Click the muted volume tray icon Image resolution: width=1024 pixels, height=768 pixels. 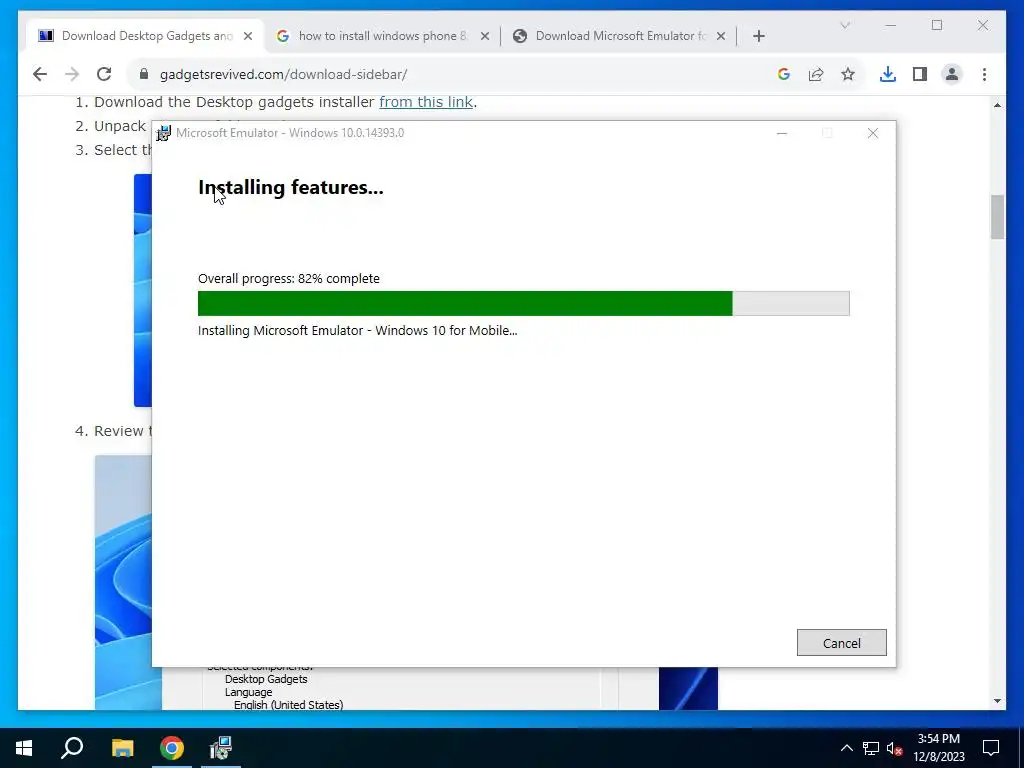(x=894, y=748)
